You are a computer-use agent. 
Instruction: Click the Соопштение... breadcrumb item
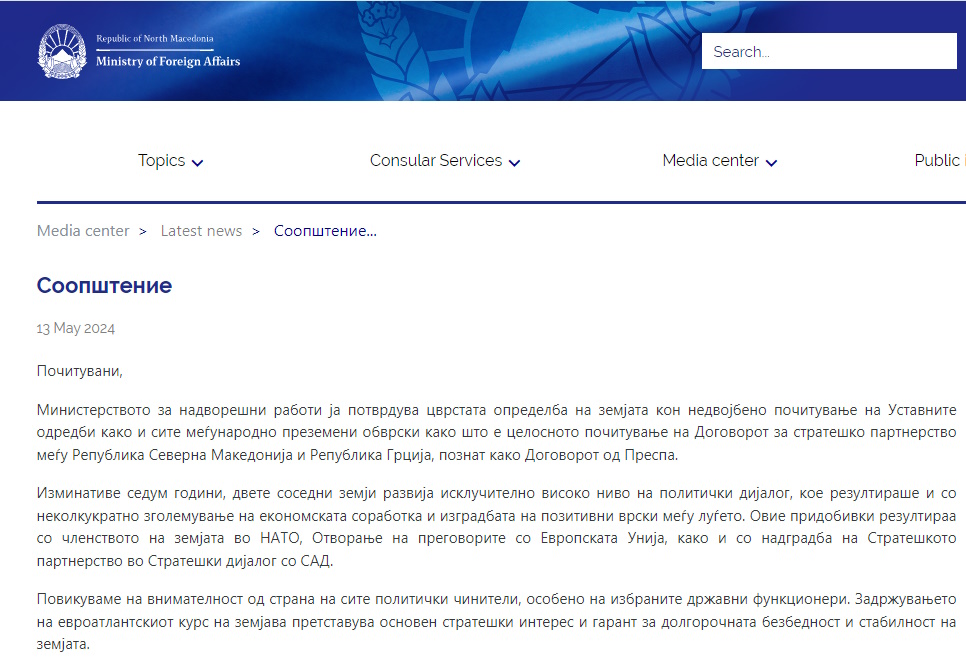click(x=325, y=231)
